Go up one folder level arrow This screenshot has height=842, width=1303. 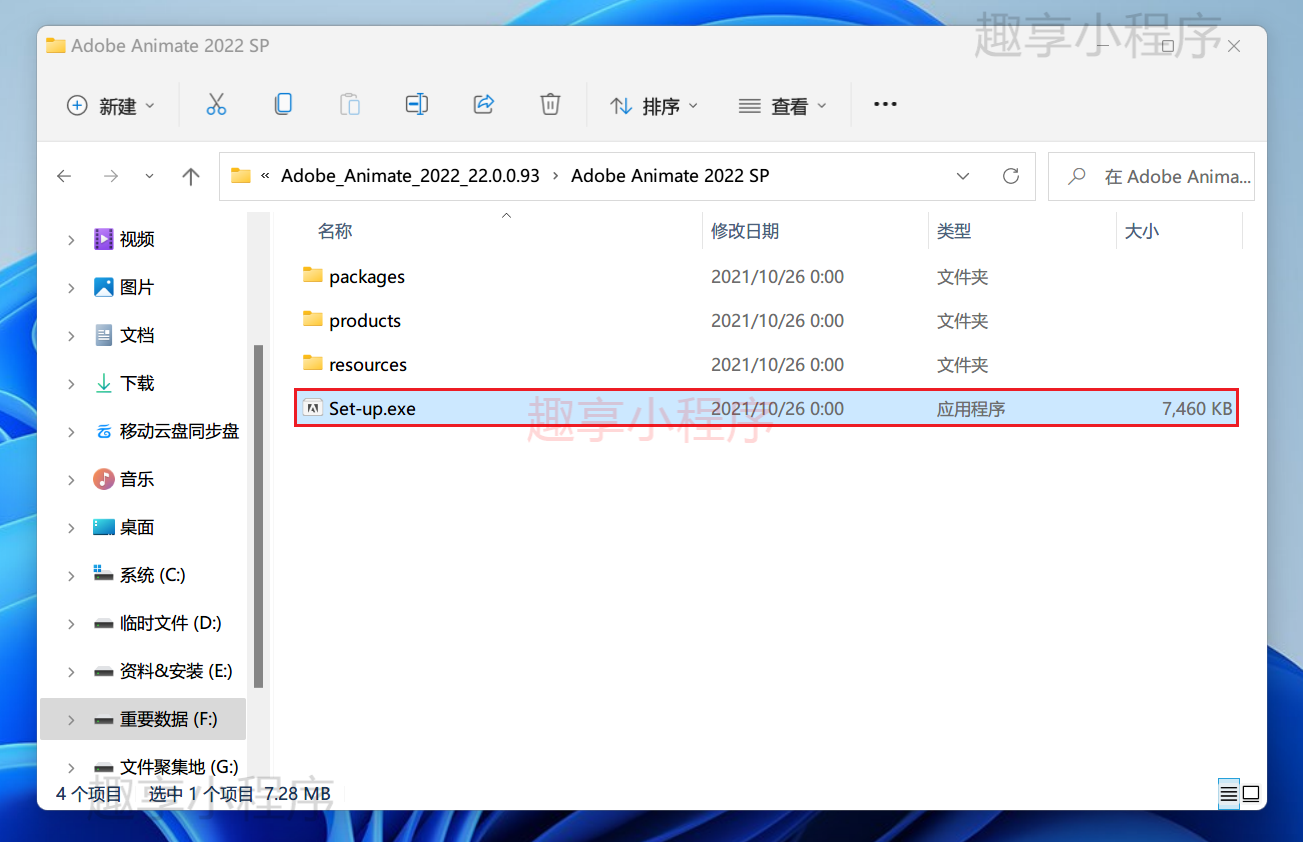pyautogui.click(x=191, y=176)
